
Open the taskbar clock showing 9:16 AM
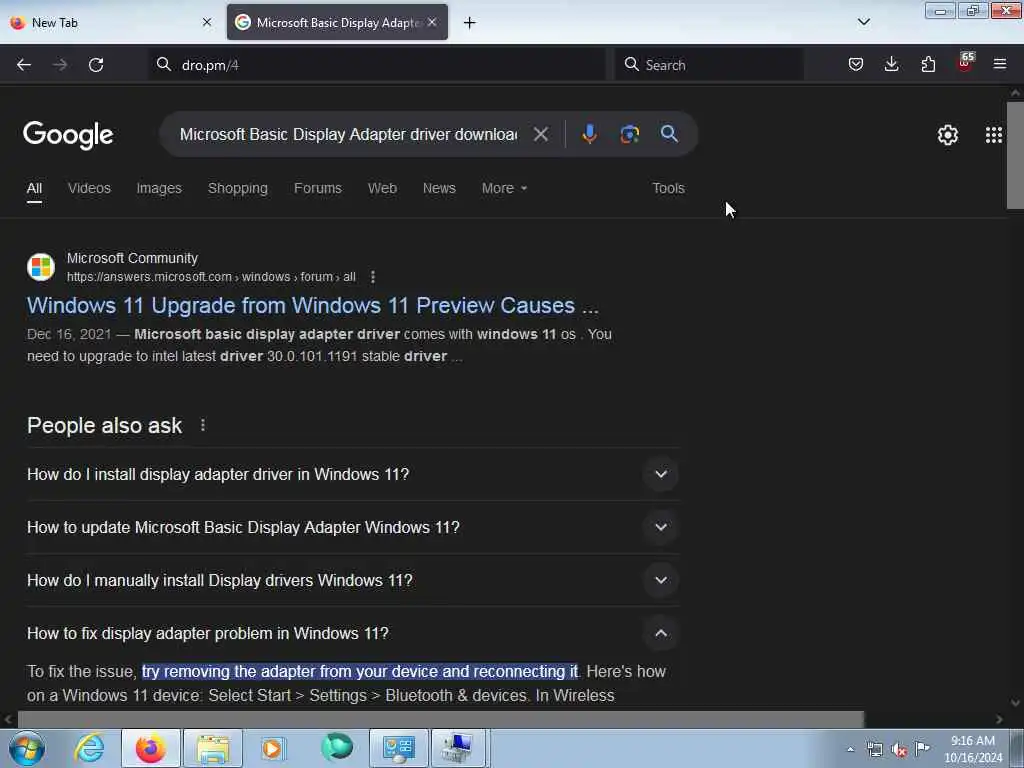(x=973, y=749)
